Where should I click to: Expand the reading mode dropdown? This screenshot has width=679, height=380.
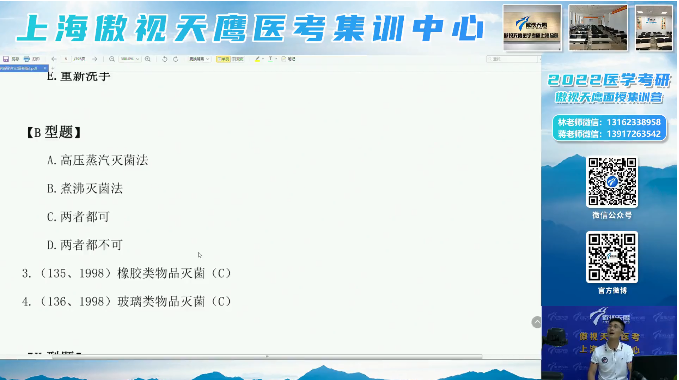[x=199, y=59]
